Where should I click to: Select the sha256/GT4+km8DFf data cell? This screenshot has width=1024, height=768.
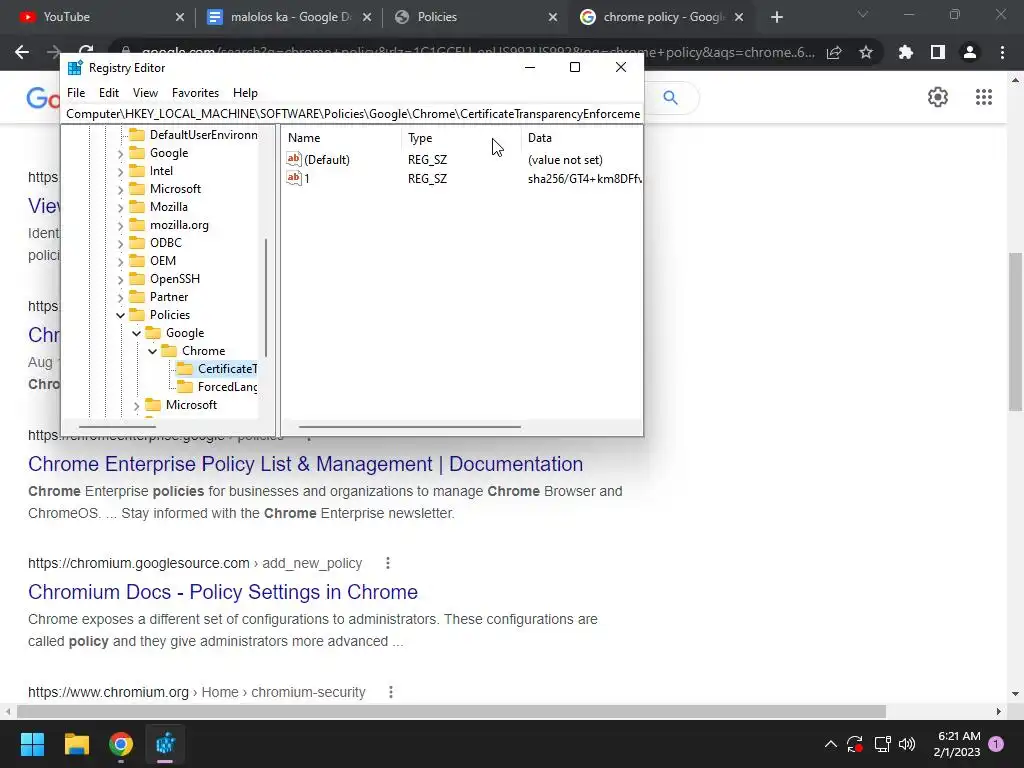584,178
